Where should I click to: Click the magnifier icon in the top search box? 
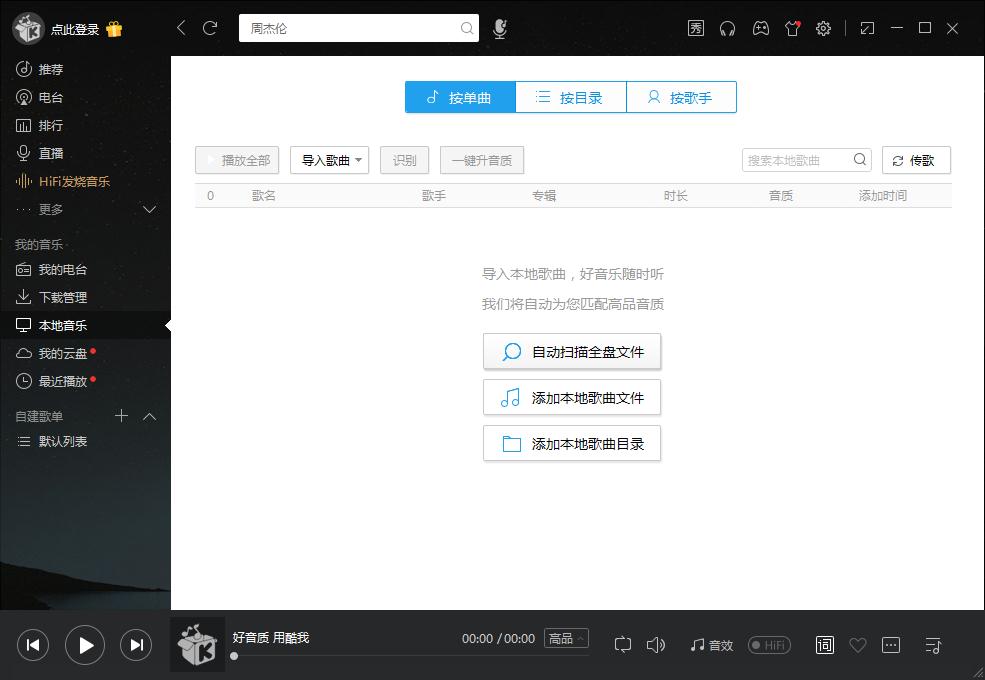tap(467, 28)
